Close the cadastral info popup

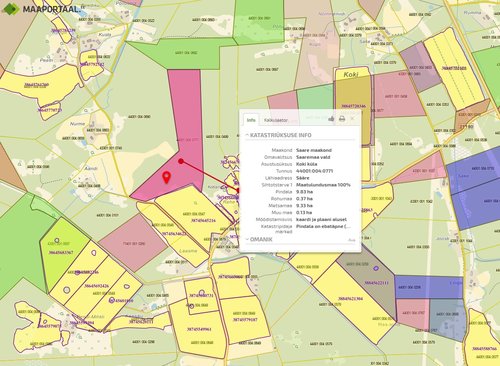click(x=352, y=119)
